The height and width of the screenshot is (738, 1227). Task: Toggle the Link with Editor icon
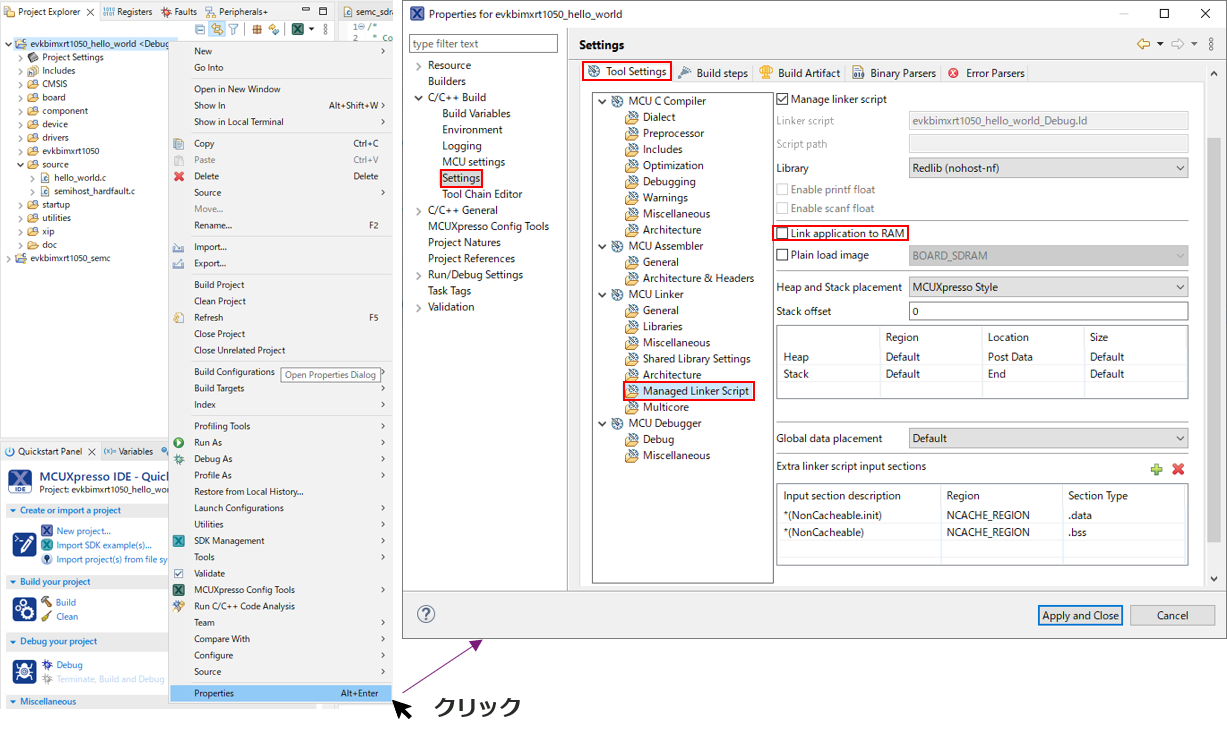click(216, 29)
